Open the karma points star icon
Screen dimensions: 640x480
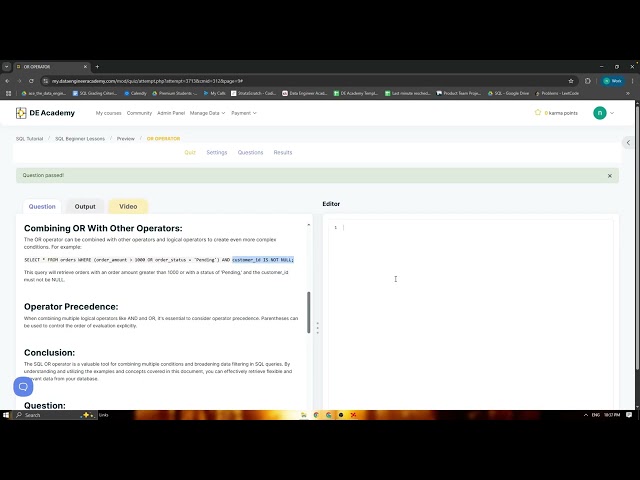538,113
